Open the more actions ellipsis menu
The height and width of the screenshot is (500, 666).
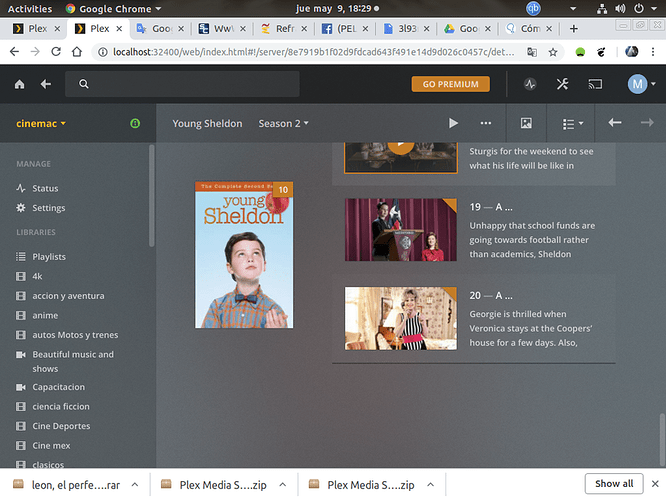pyautogui.click(x=485, y=123)
